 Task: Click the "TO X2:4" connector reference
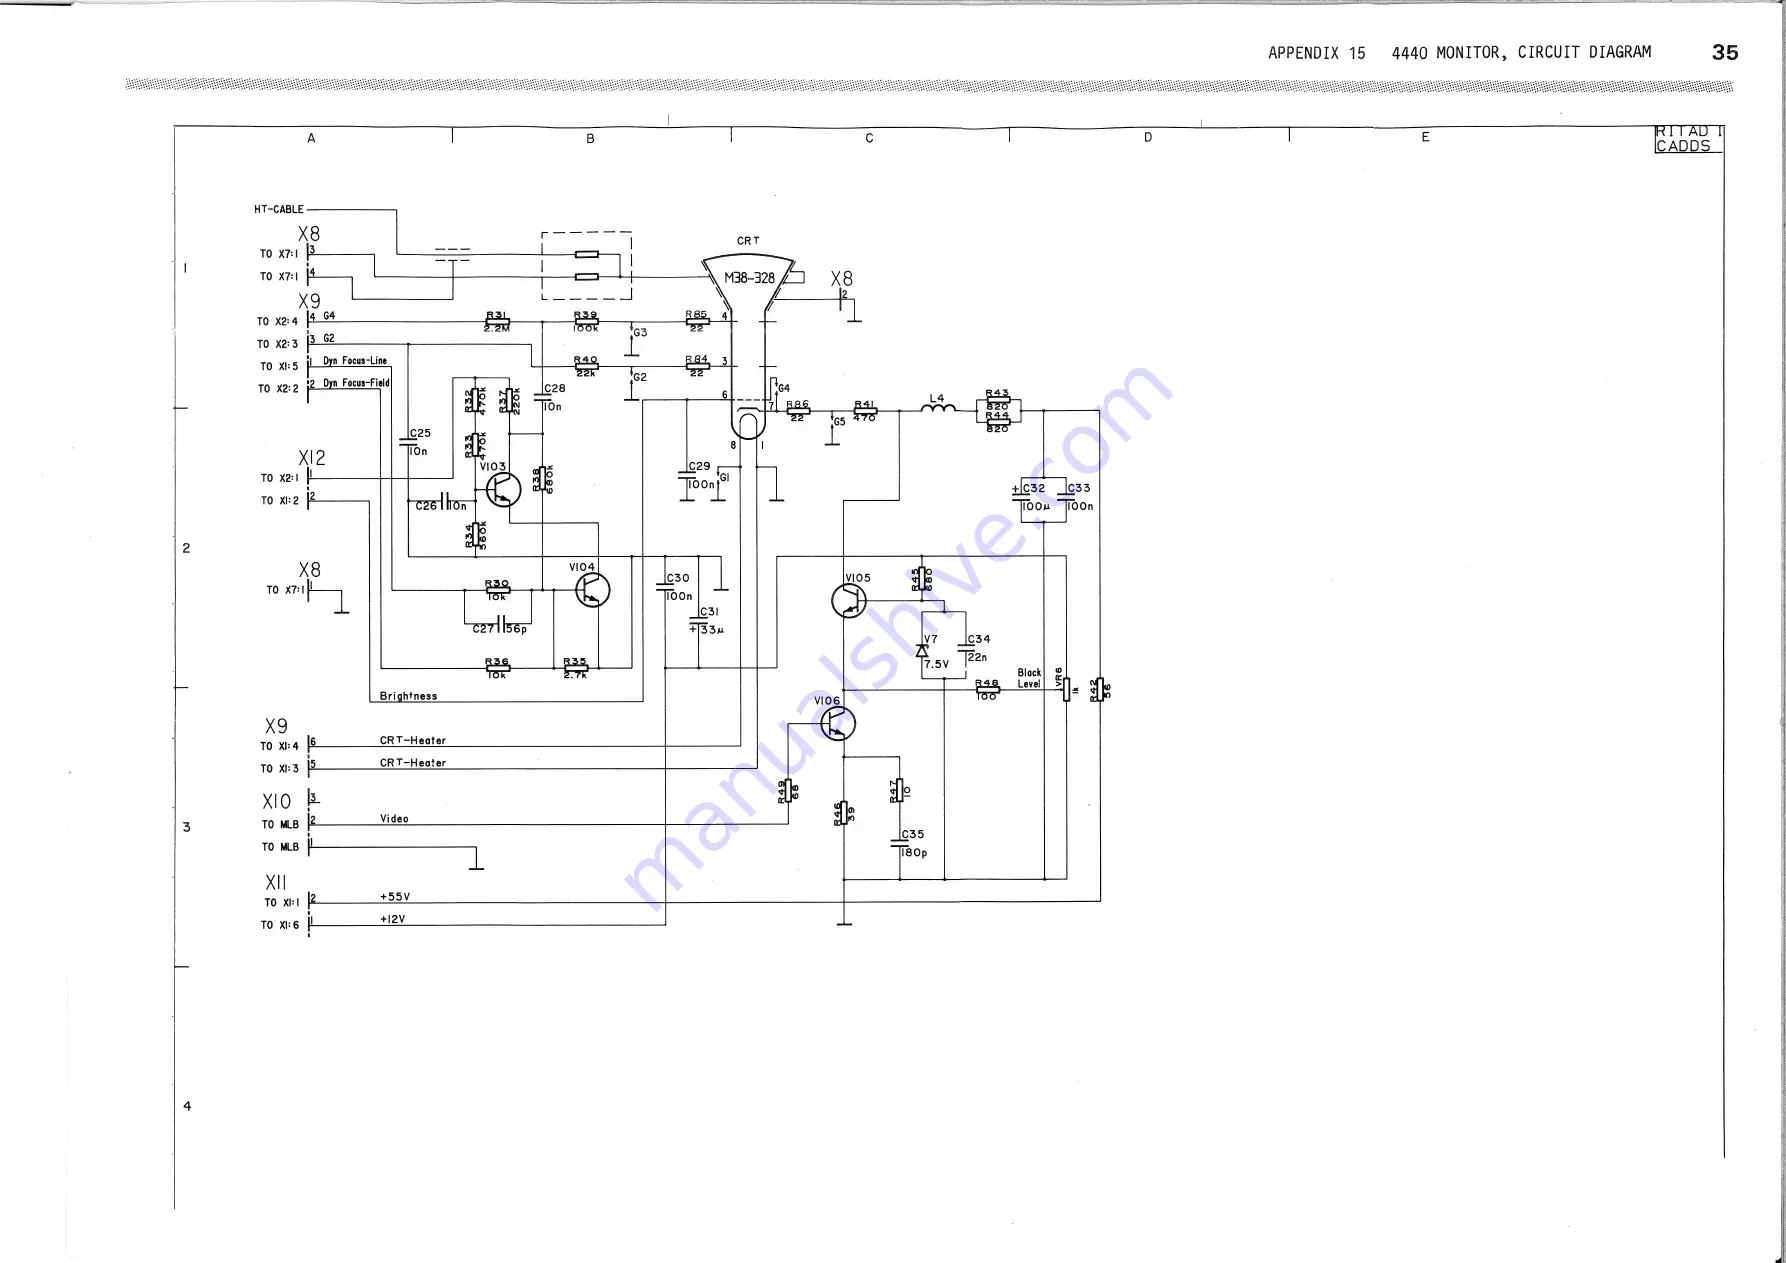pyautogui.click(x=277, y=322)
